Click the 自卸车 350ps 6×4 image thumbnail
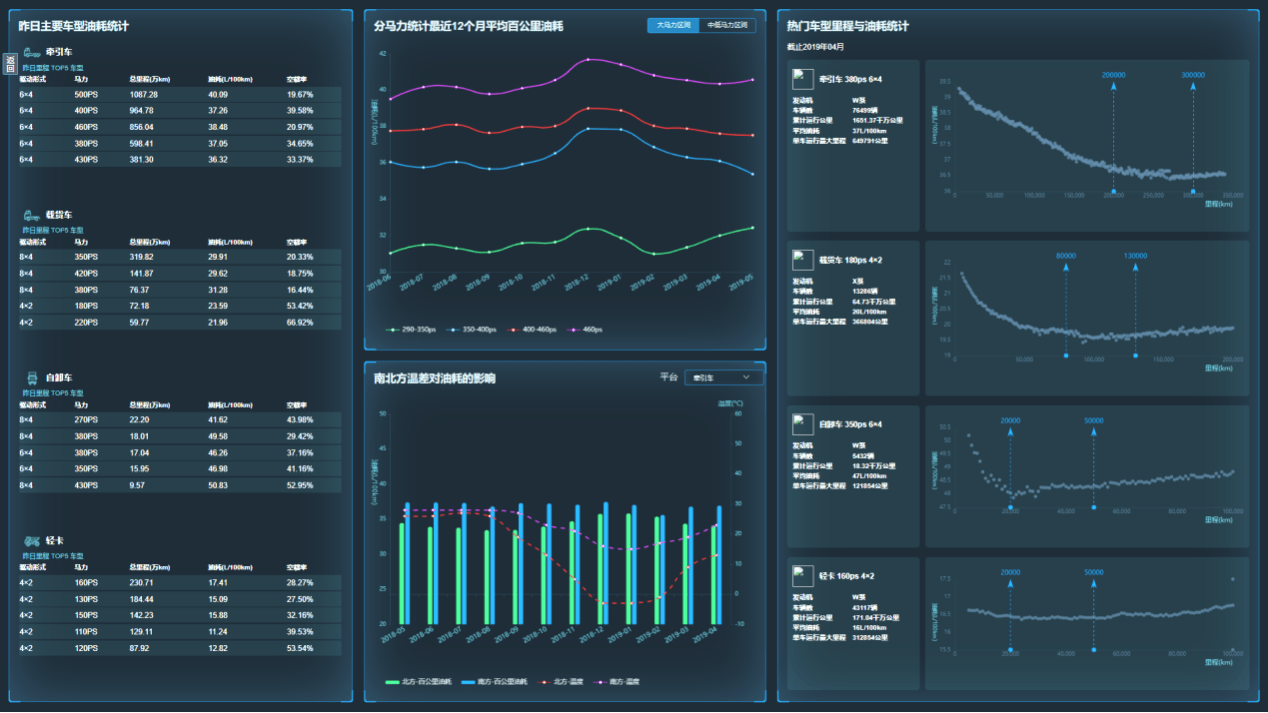Screen dimensions: 1268x713 click(802, 424)
